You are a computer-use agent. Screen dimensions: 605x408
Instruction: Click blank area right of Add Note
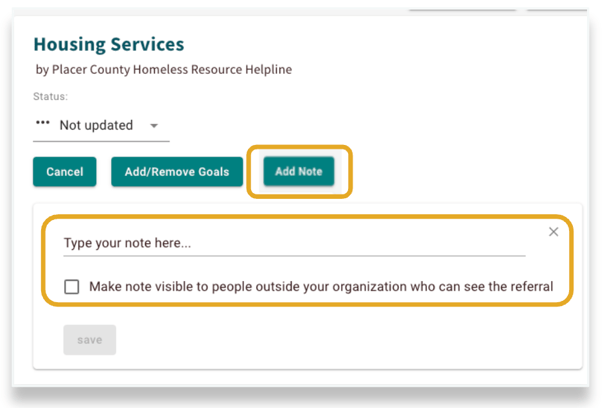pyautogui.click(x=460, y=172)
